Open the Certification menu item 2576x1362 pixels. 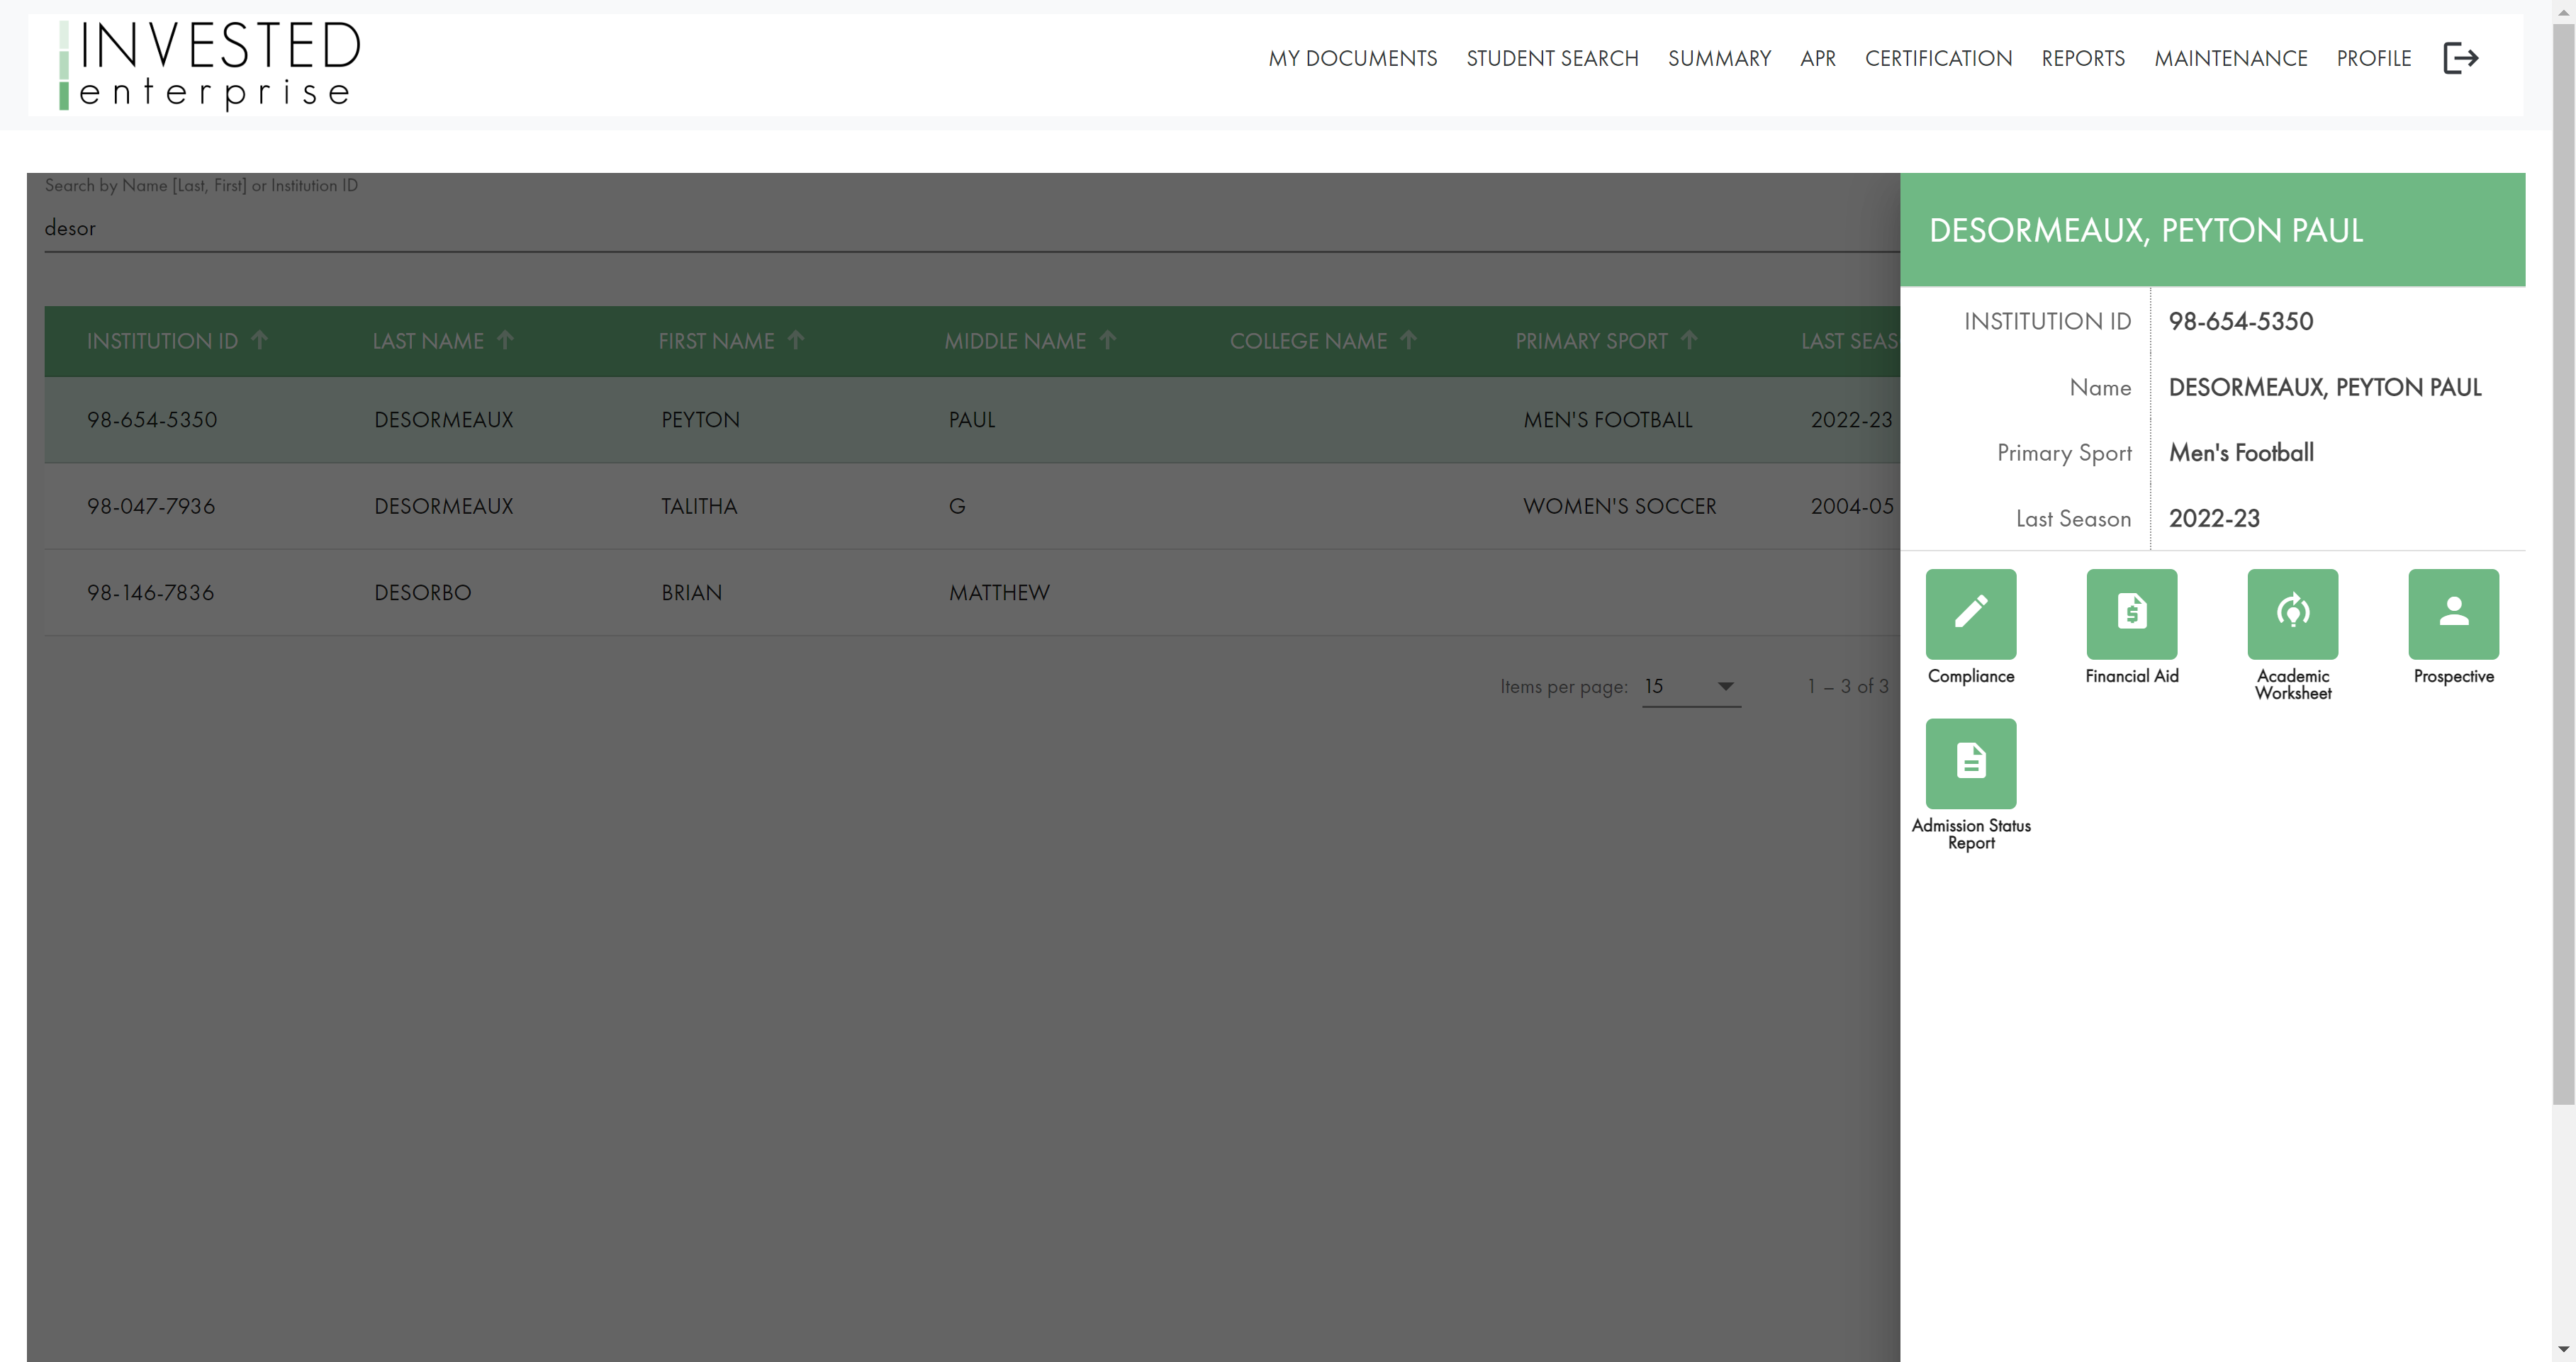1938,58
